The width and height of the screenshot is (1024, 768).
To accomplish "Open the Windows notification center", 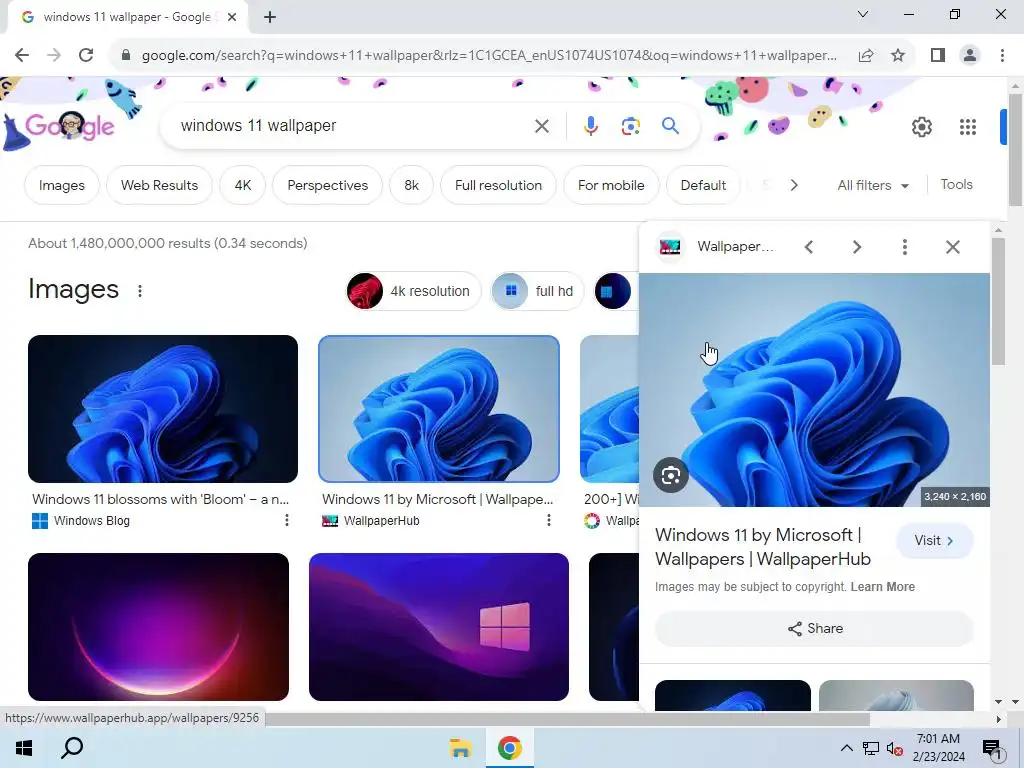I will (992, 749).
